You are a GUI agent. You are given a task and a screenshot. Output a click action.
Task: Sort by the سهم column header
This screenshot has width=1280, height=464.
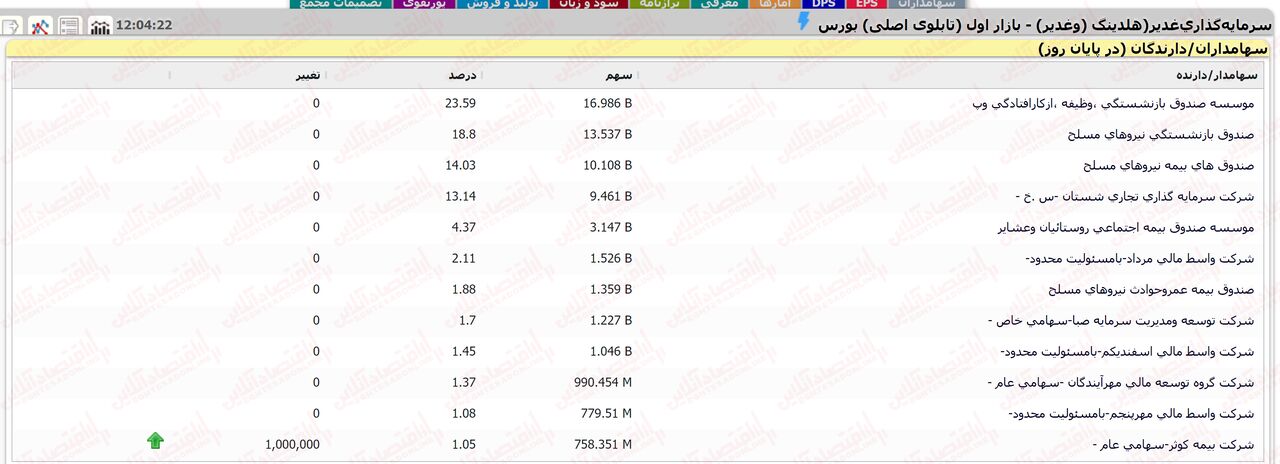[x=618, y=75]
